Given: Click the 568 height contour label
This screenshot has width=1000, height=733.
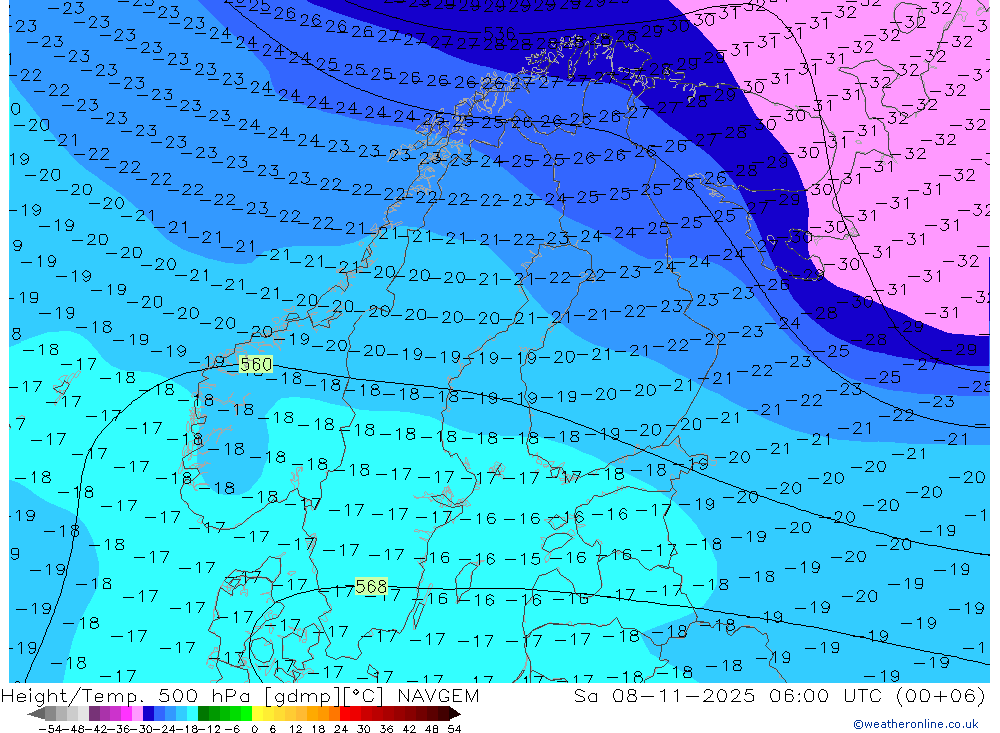Looking at the screenshot, I should pyautogui.click(x=371, y=586).
